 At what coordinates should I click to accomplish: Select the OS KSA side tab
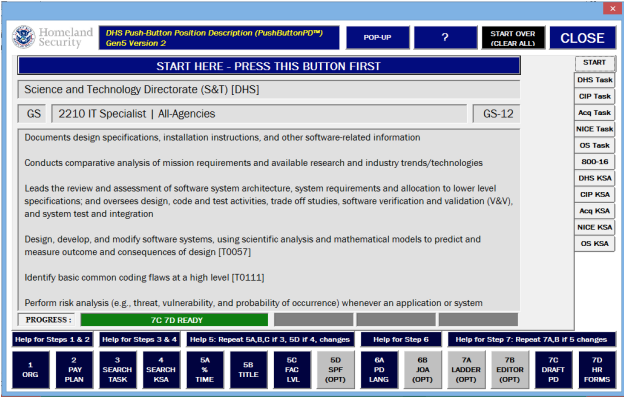594,241
